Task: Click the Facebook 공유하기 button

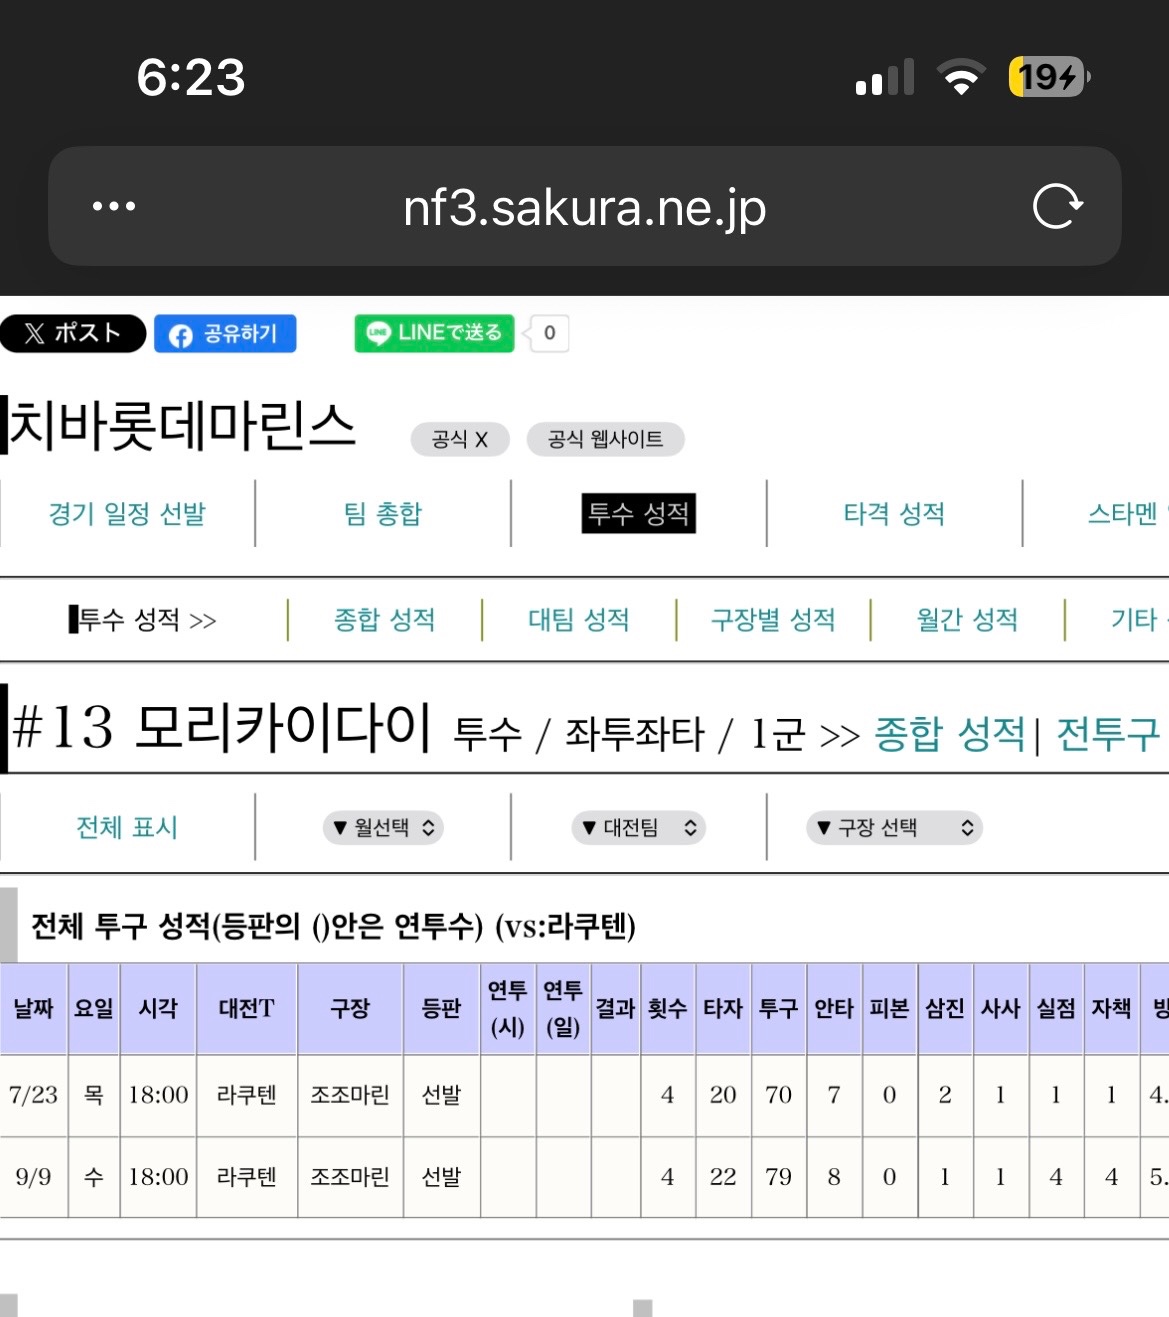Action: pos(225,333)
